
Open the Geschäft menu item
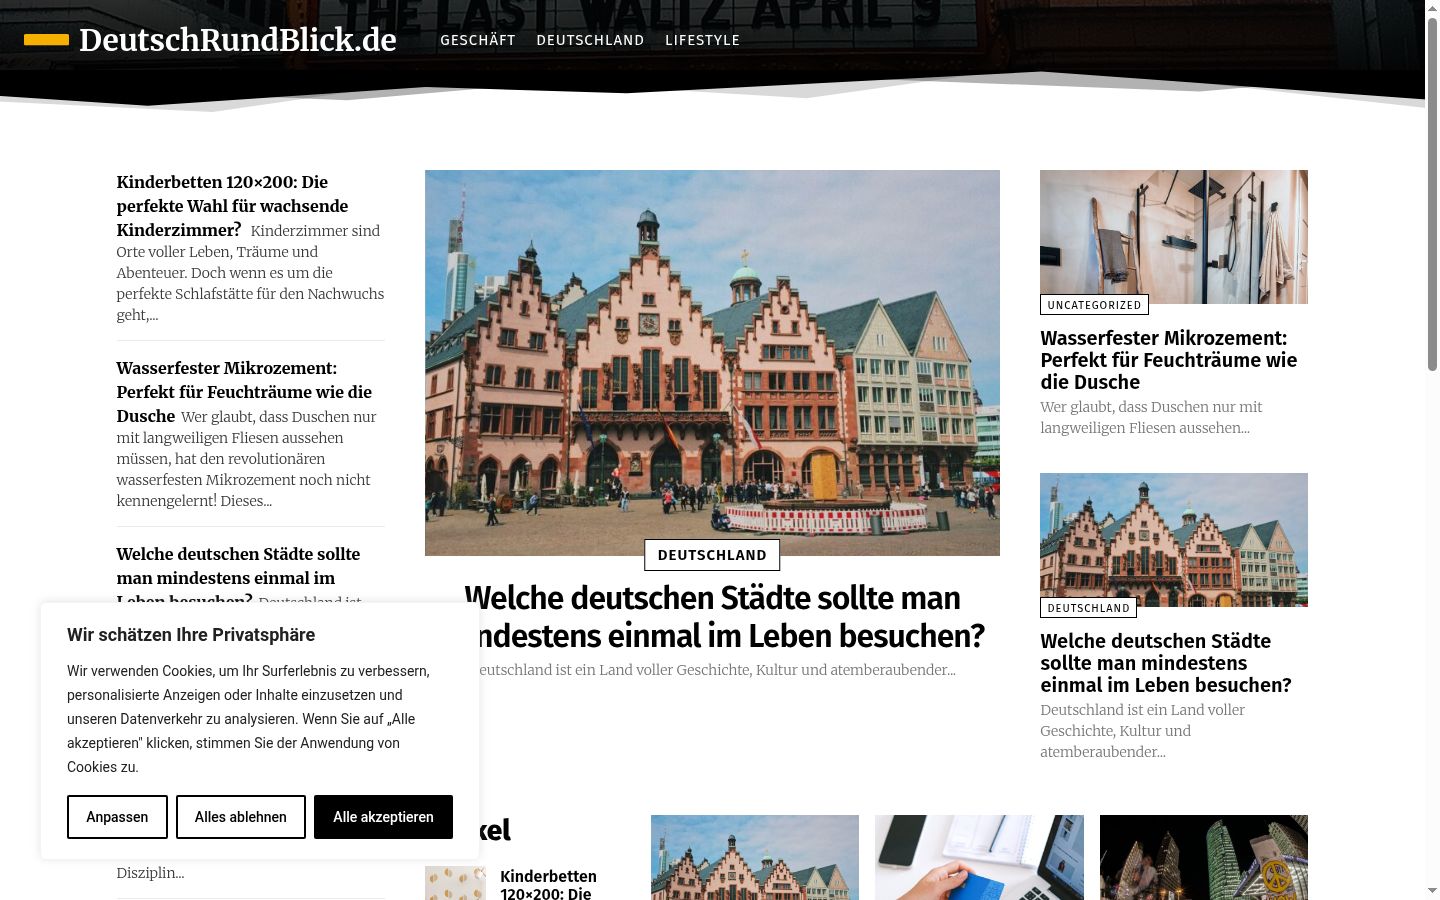coord(478,40)
